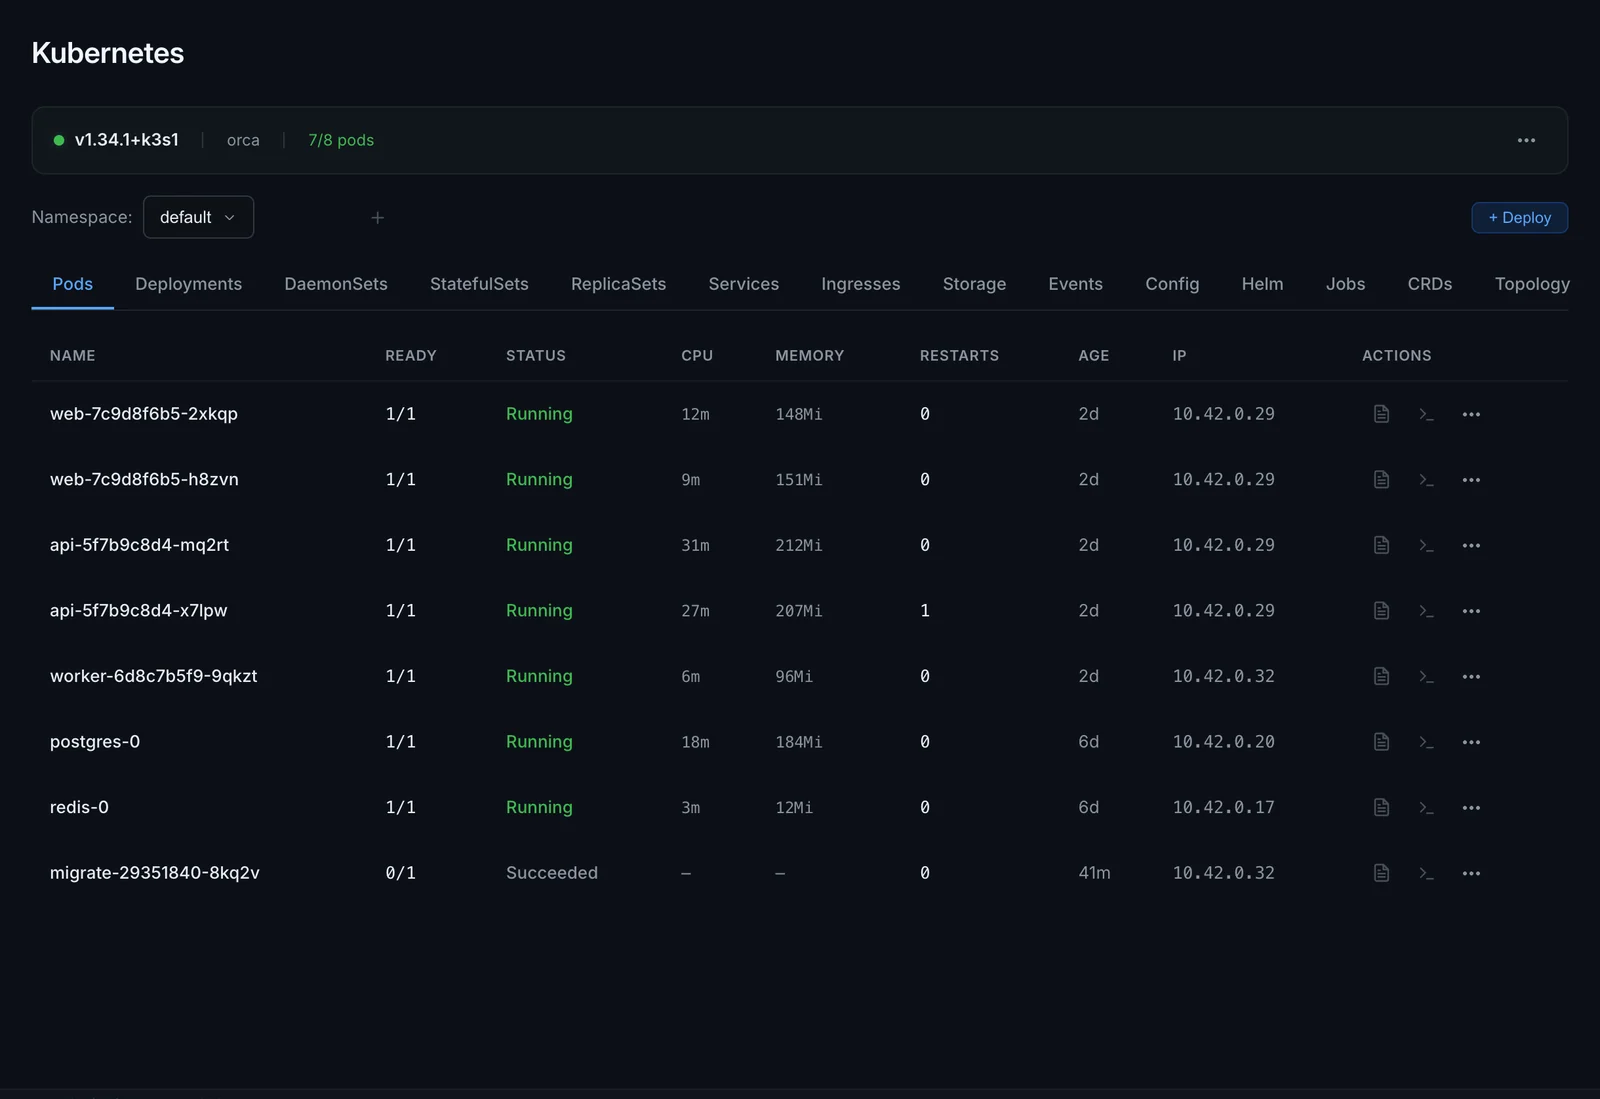
Task: Click the 41m age value
Action: click(1094, 873)
